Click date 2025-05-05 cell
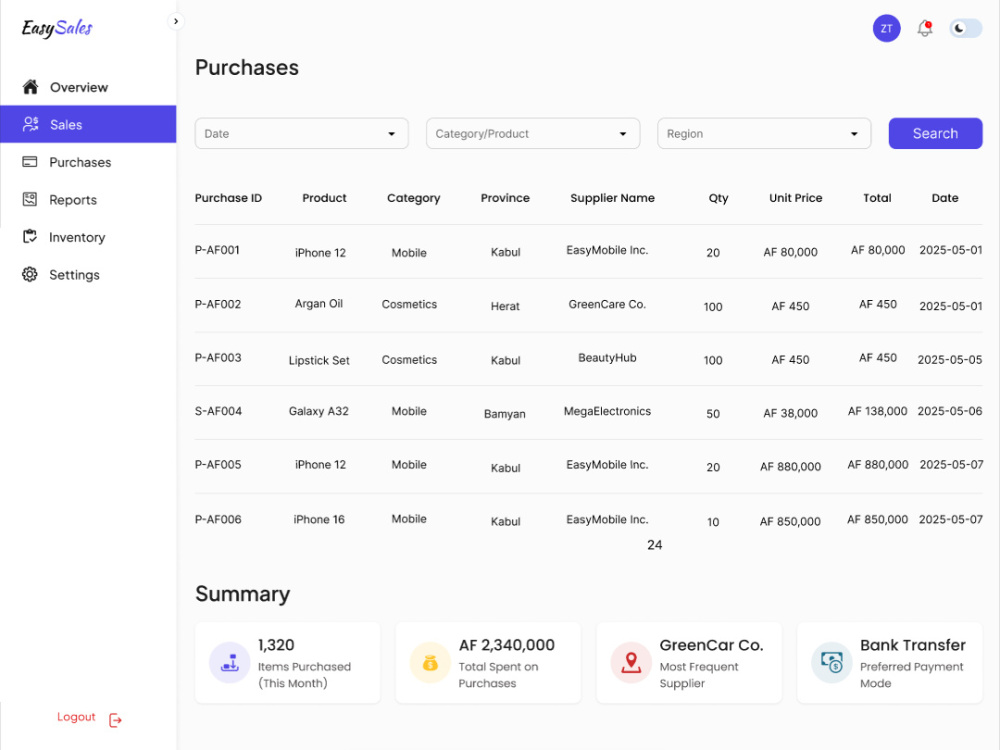 (950, 360)
